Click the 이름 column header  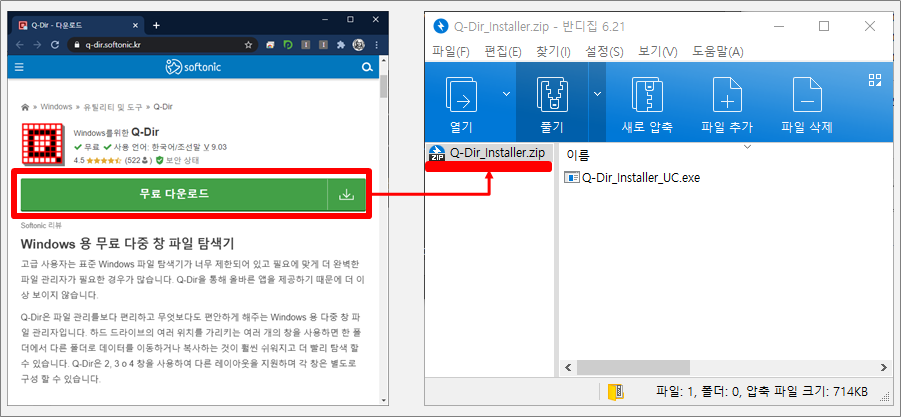578,155
